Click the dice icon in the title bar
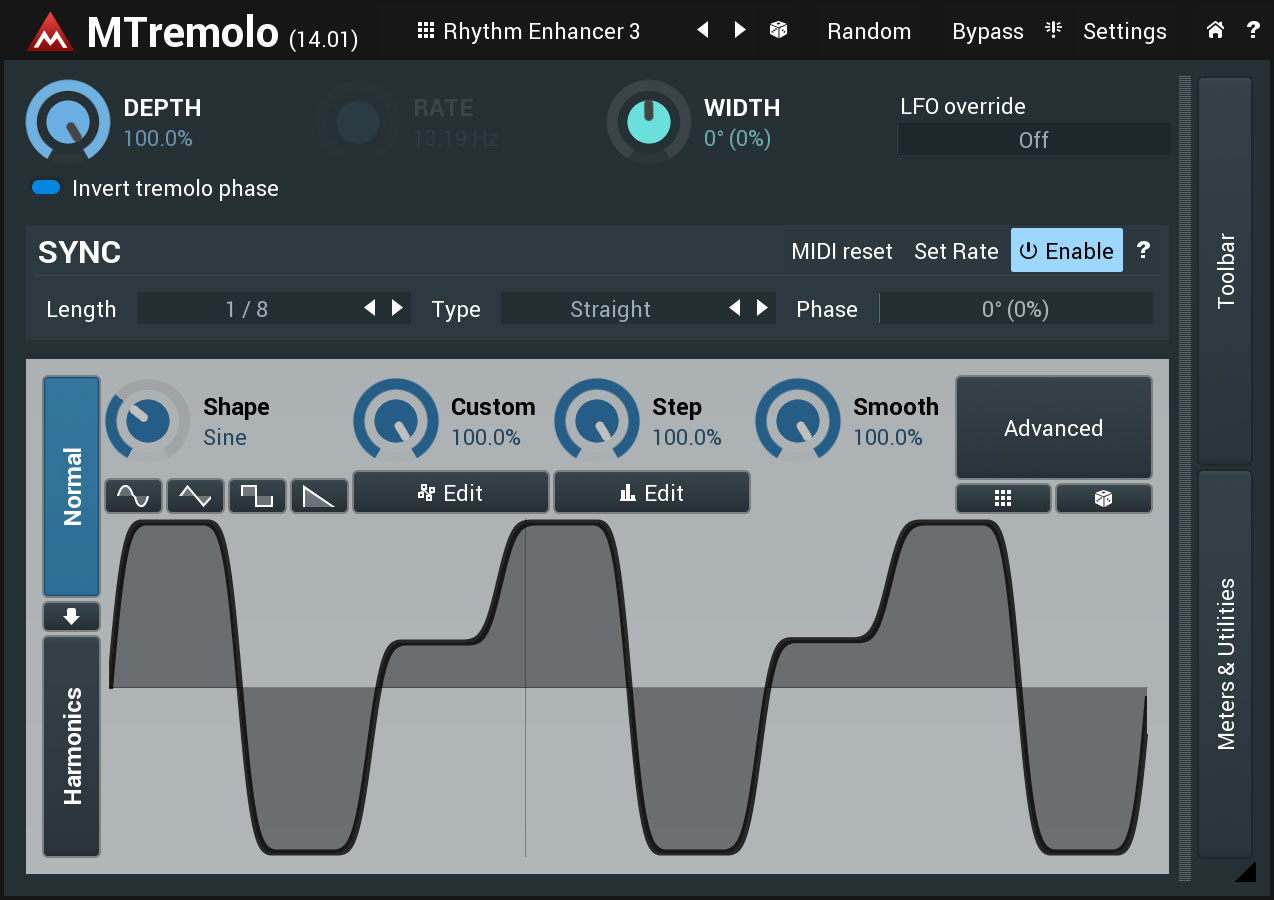Viewport: 1274px width, 900px height. pos(777,31)
